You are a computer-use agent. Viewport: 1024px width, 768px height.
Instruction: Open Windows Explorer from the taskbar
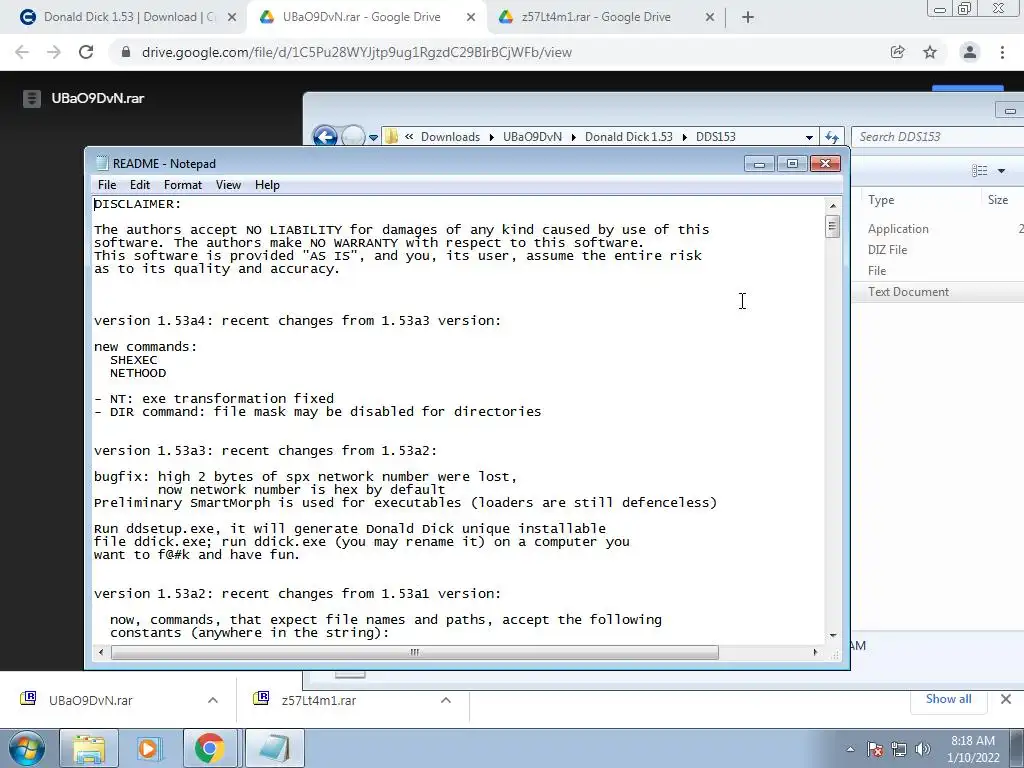[x=89, y=748]
